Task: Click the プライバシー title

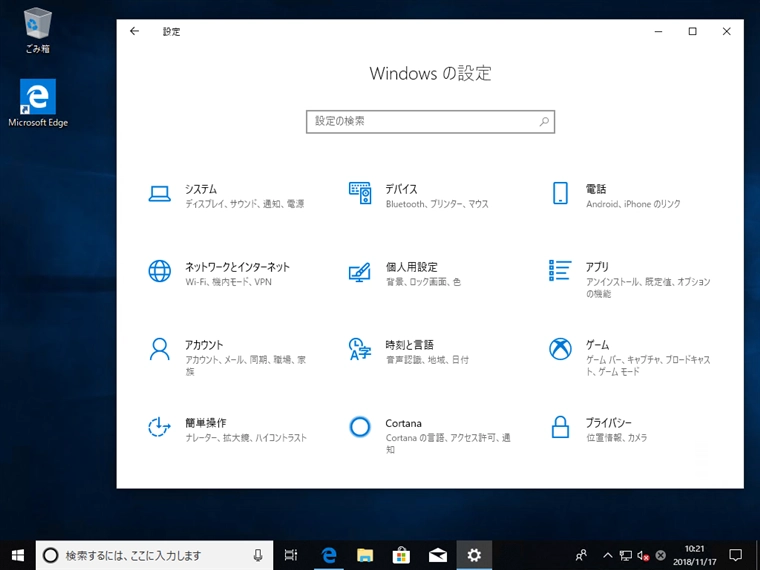Action: (609, 423)
